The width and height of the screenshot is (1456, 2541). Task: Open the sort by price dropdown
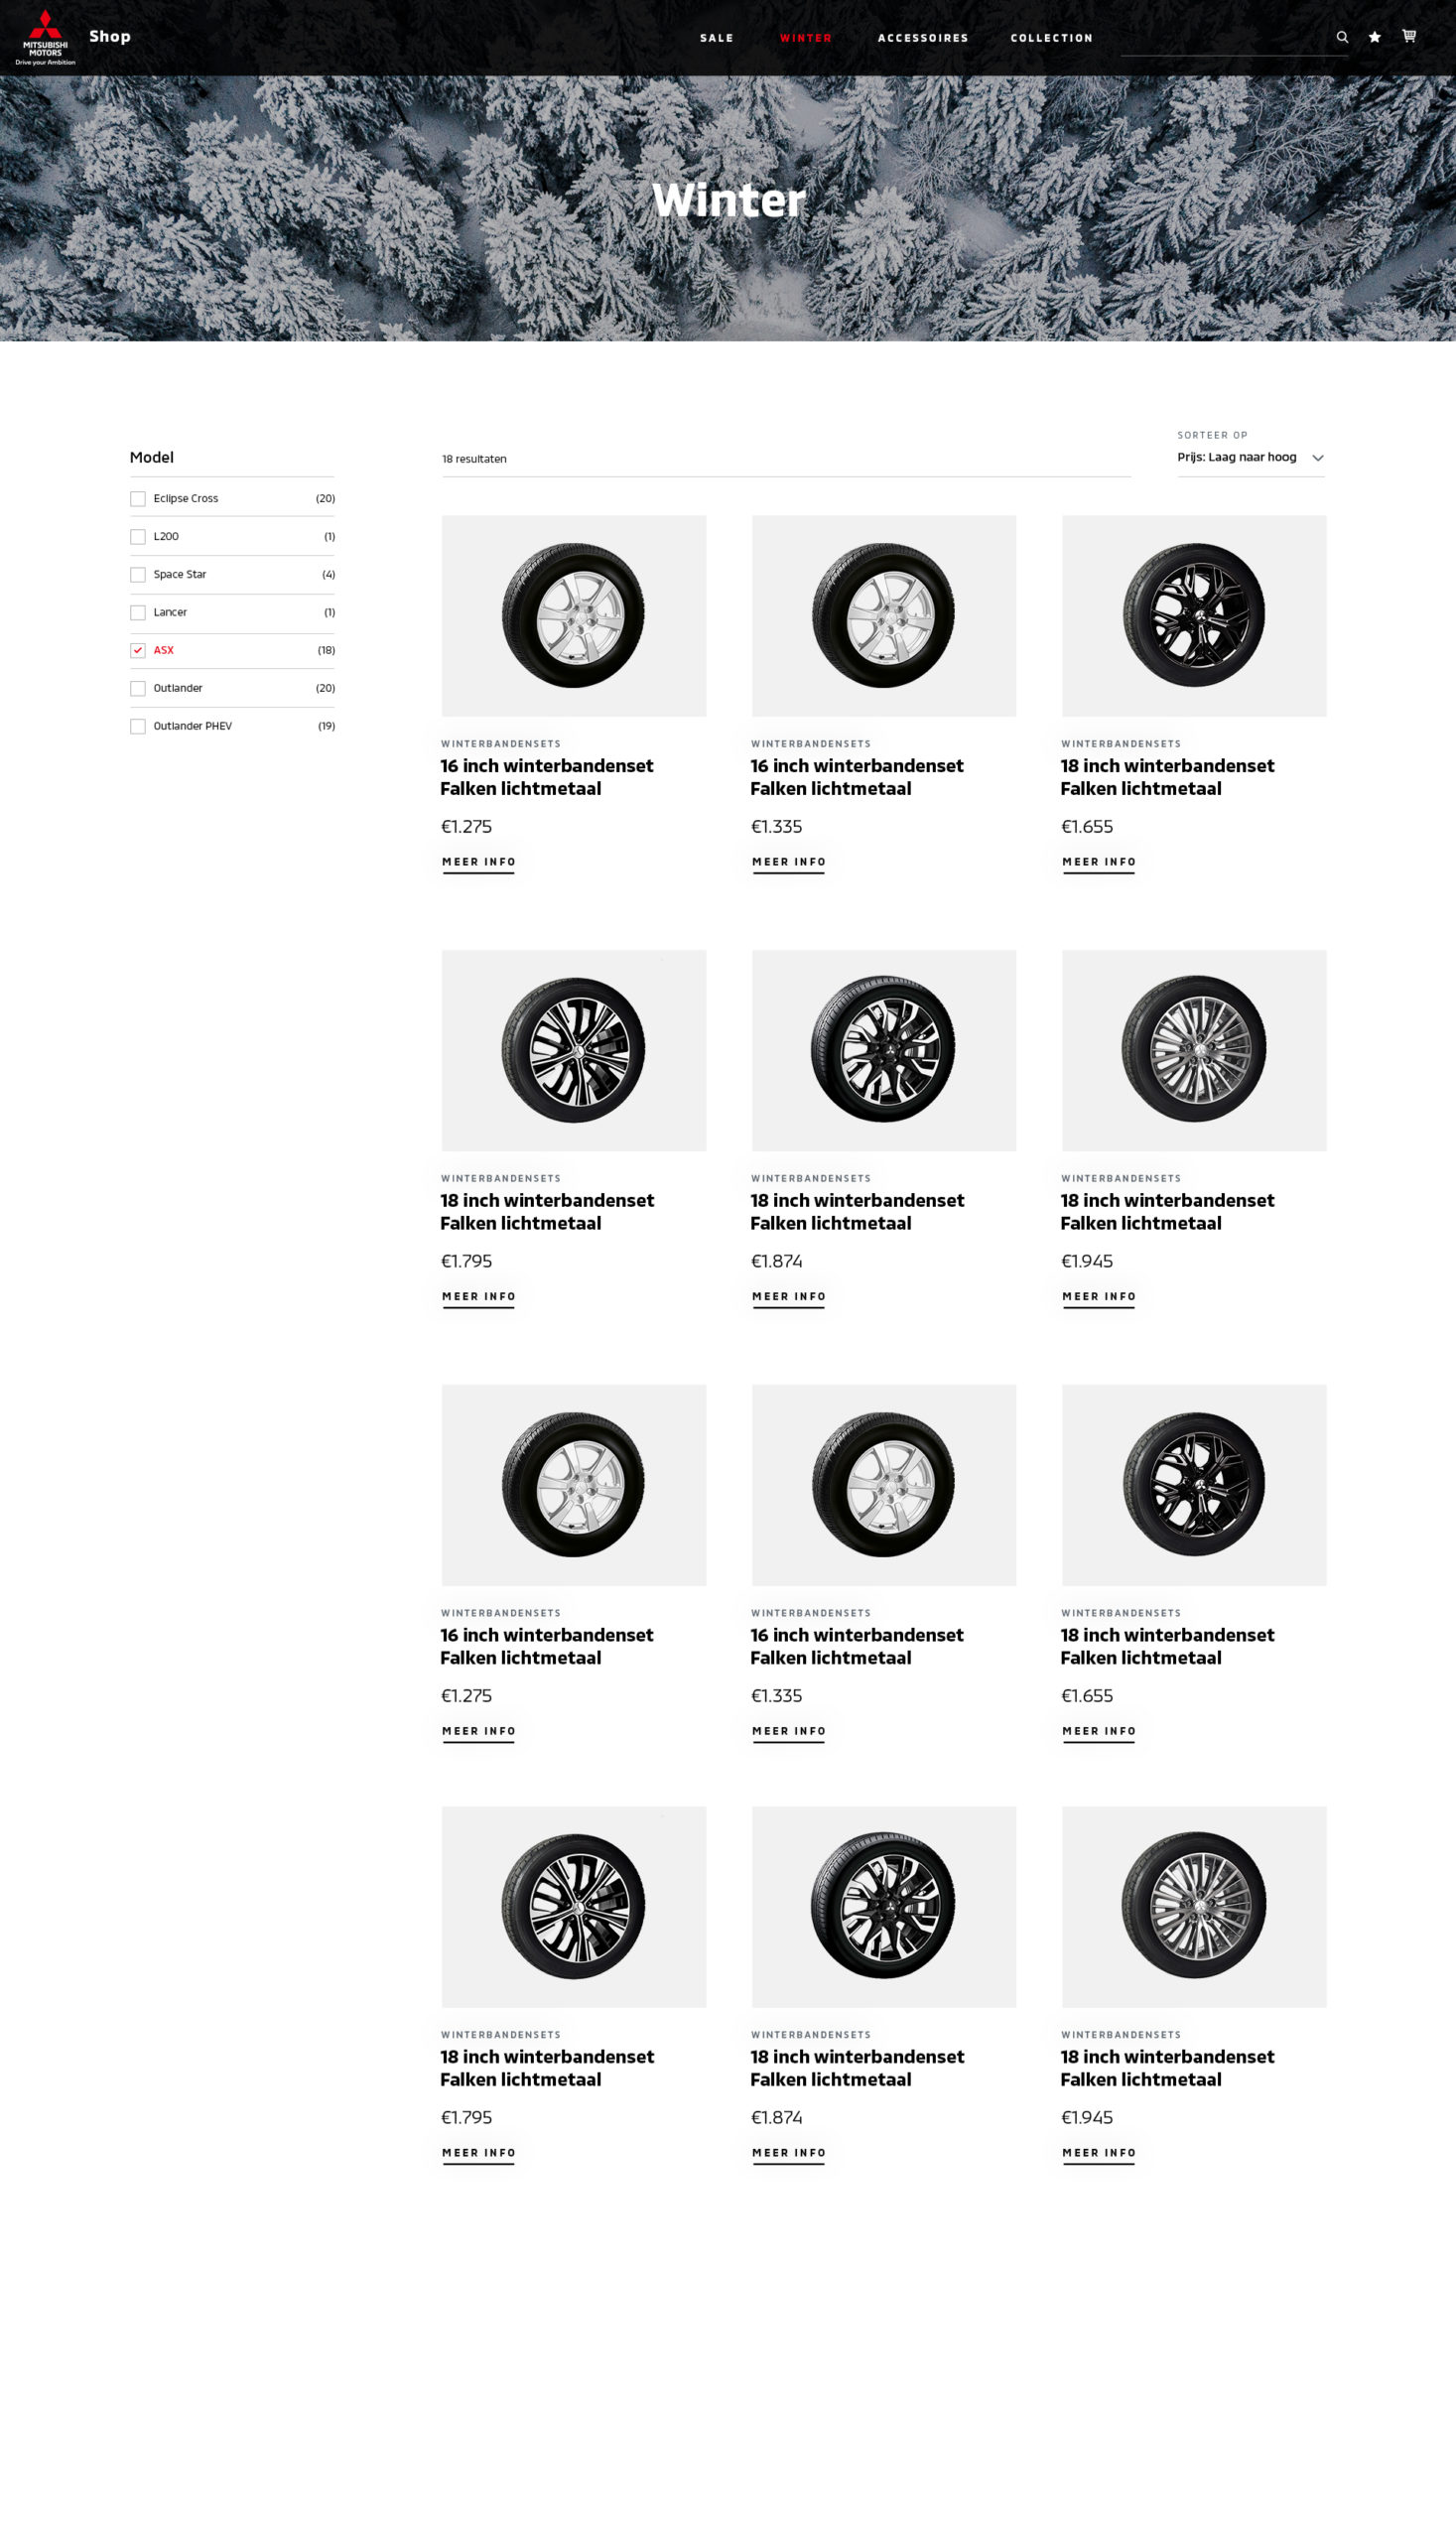(1250, 458)
